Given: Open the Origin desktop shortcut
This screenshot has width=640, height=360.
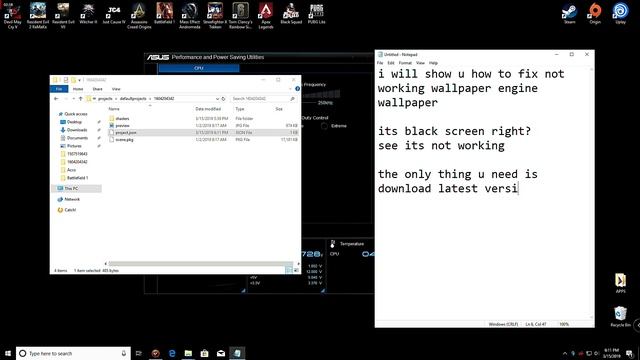Looking at the screenshot, I should pos(595,13).
